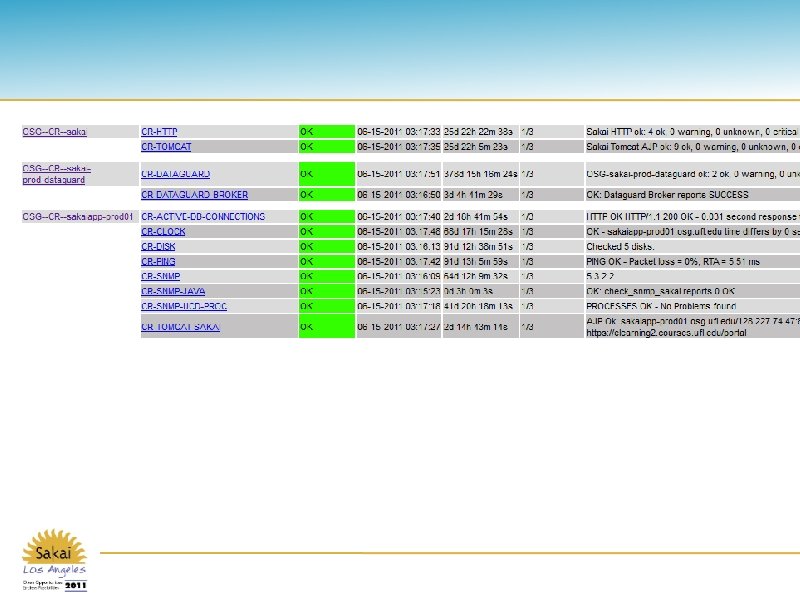Select the last check time of CR-DISK row
800x600 pixels.
point(398,246)
